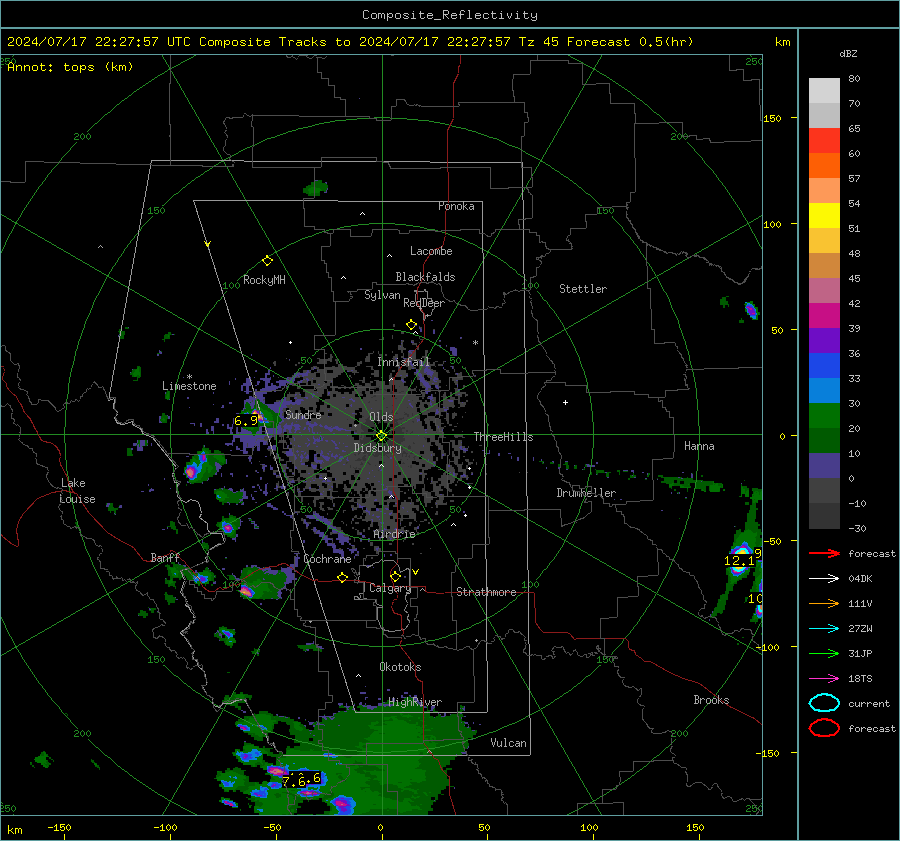Click the Okotoks label
Image resolution: width=900 pixels, height=841 pixels.
tap(400, 667)
